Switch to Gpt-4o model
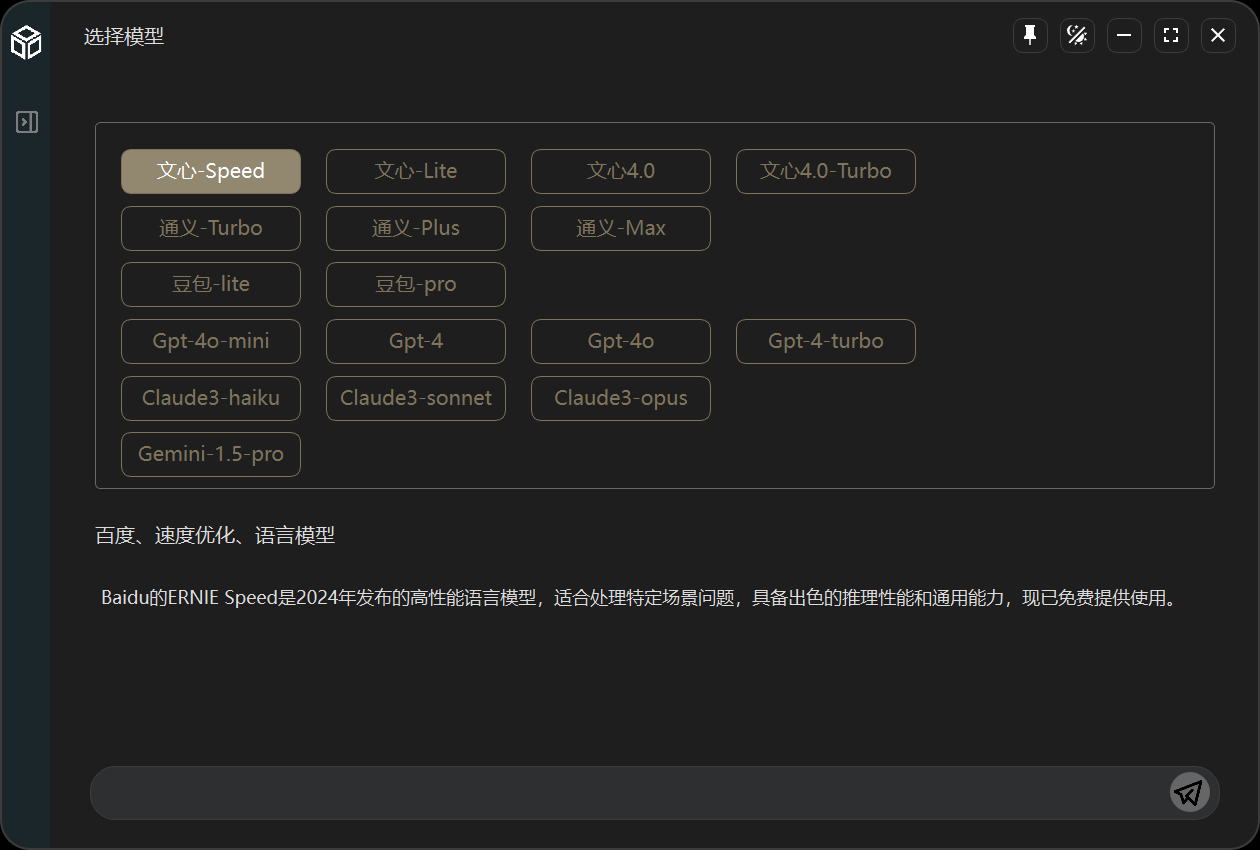The image size is (1260, 850). 621,341
